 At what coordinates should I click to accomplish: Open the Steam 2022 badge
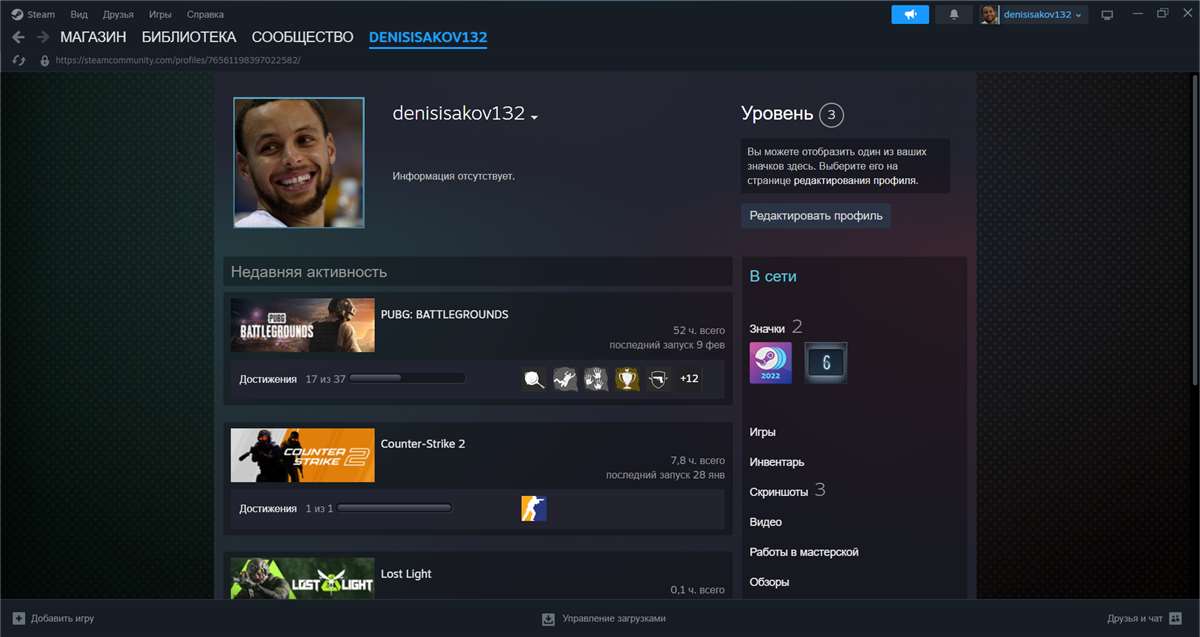[771, 363]
